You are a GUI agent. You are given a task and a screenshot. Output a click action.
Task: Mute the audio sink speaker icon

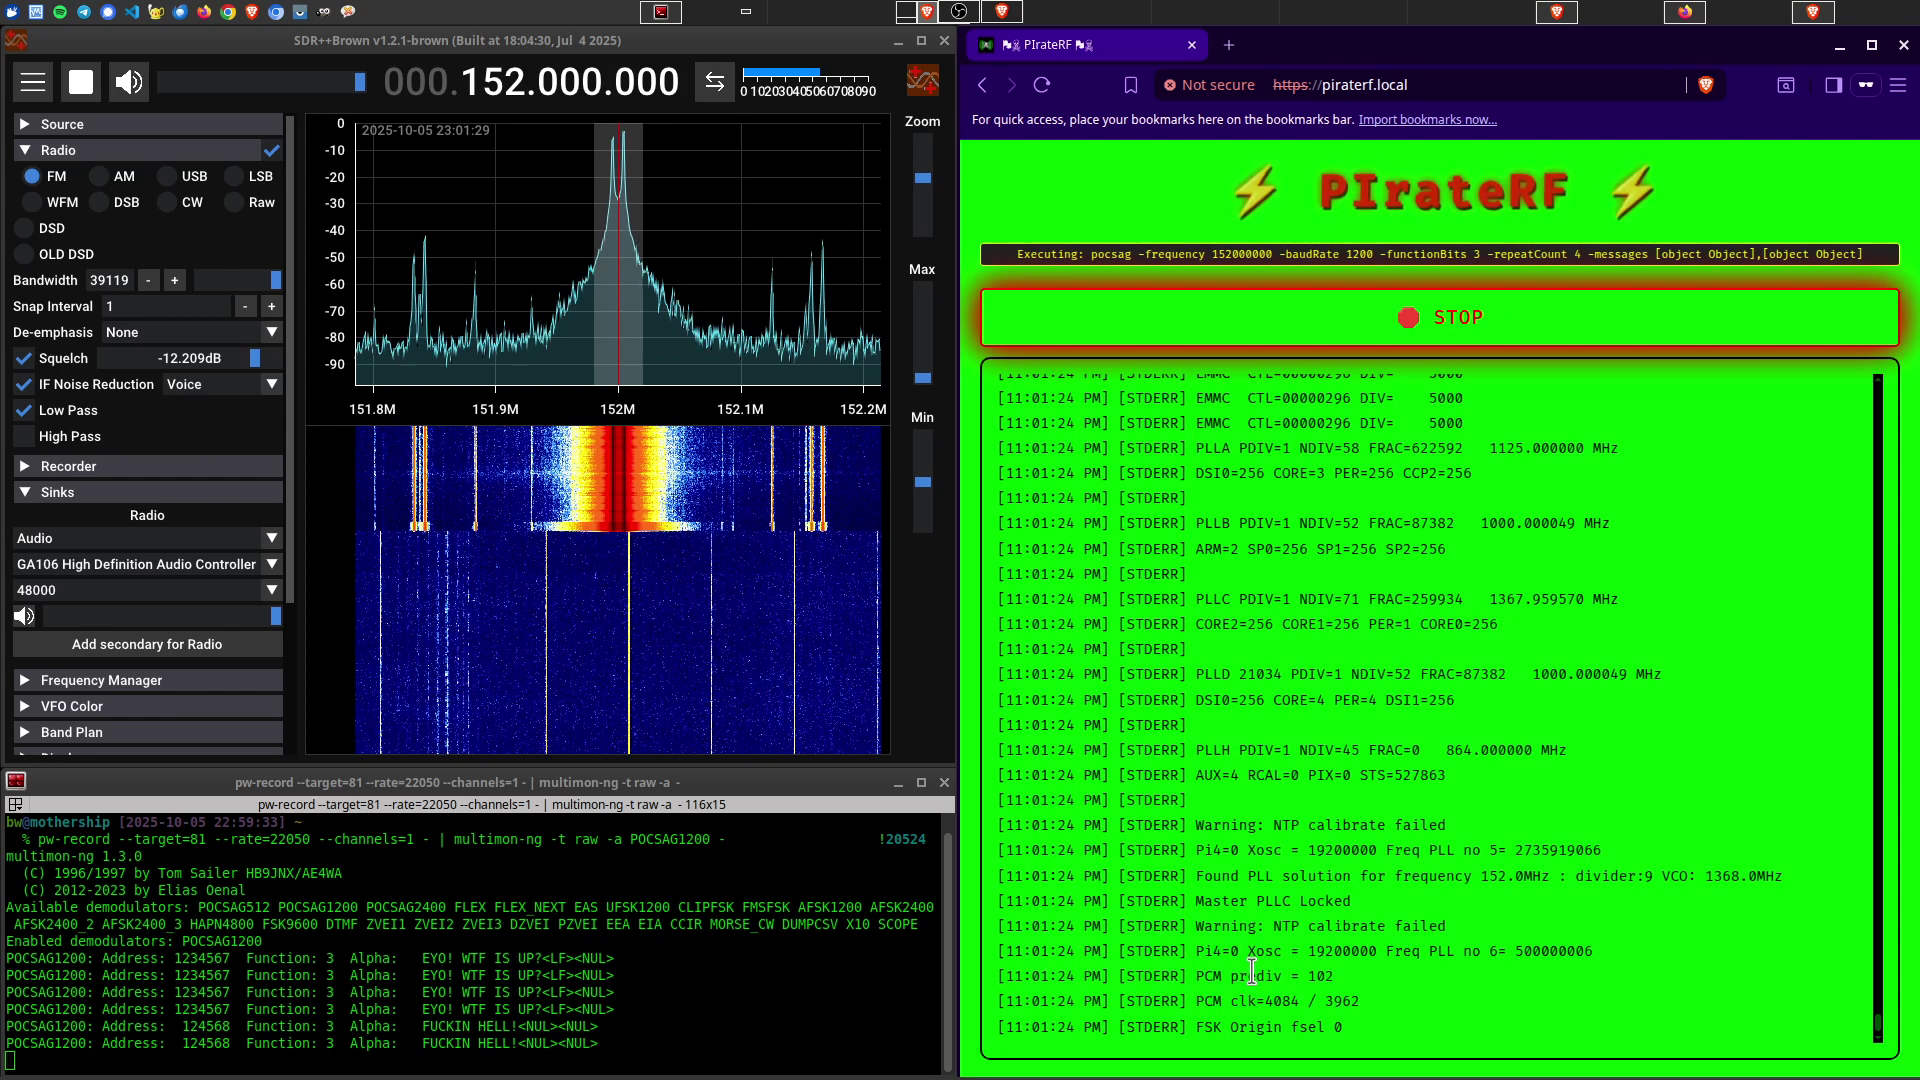click(x=24, y=616)
